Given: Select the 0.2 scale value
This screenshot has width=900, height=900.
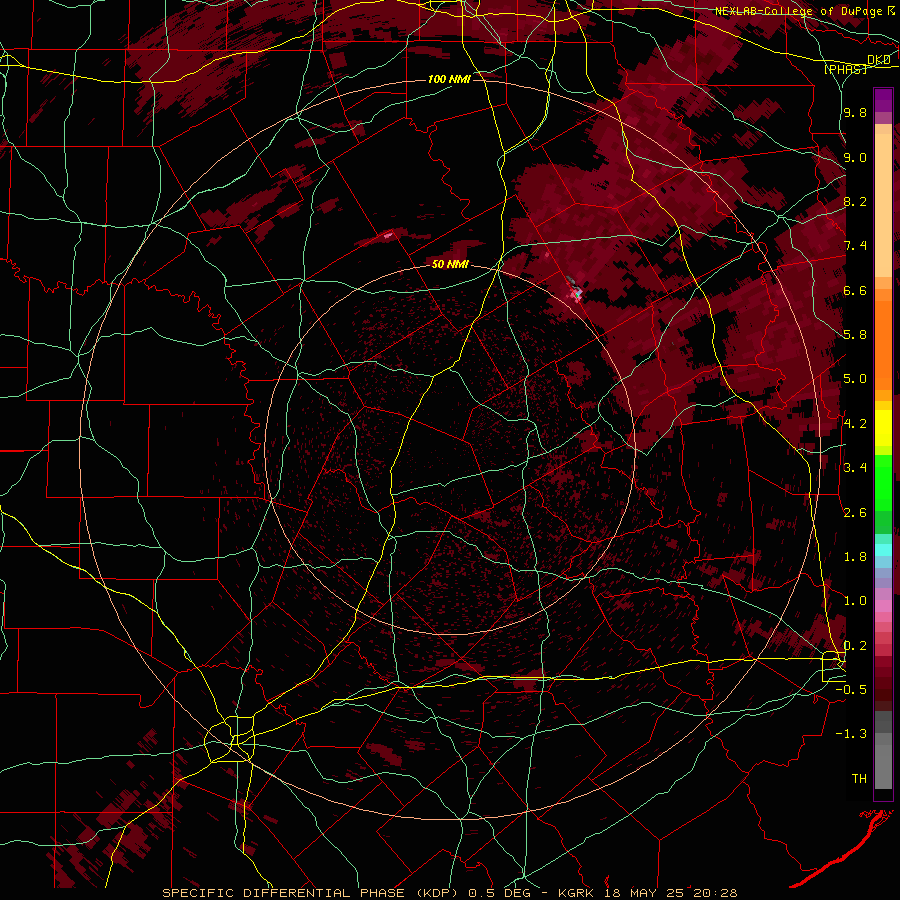Looking at the screenshot, I should coord(855,645).
